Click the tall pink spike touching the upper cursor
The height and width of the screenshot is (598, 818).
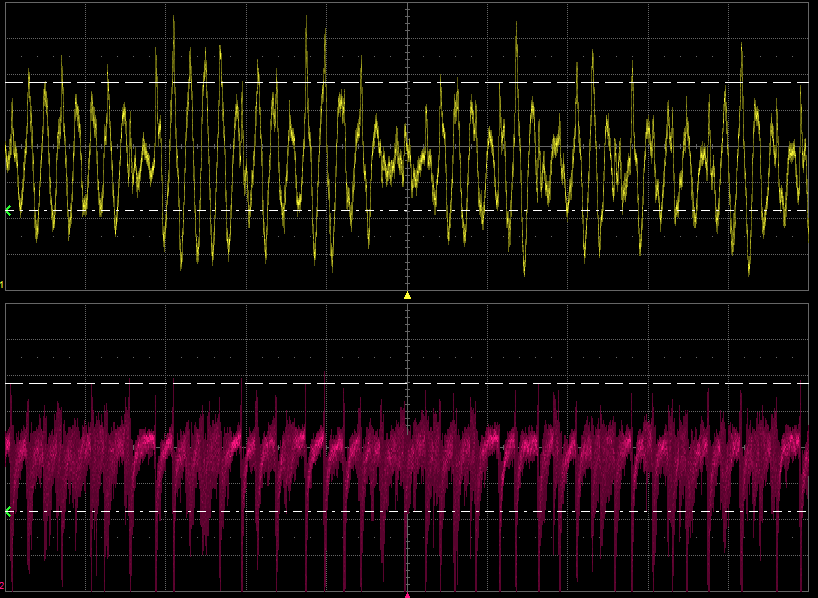point(326,380)
